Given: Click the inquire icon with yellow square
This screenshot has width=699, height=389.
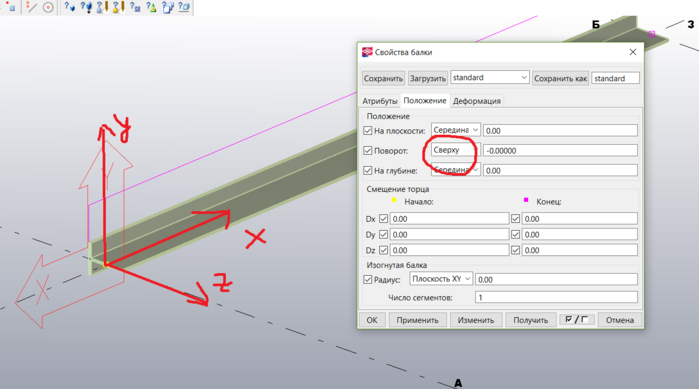Looking at the screenshot, I should tap(119, 7).
